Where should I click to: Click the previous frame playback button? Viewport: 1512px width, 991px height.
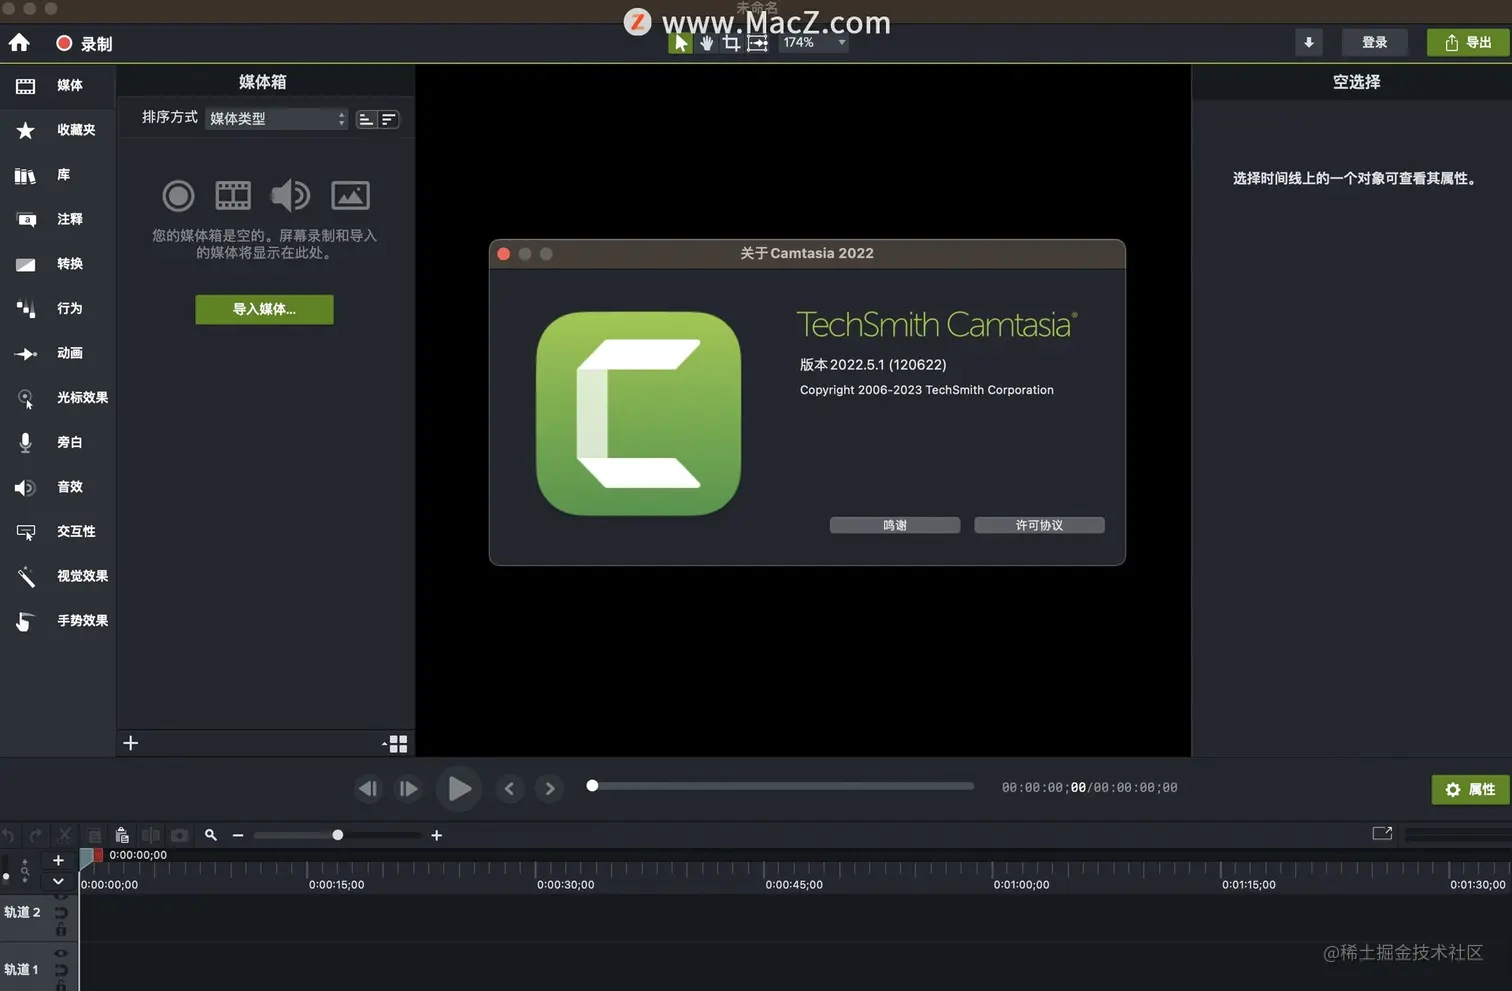point(368,789)
